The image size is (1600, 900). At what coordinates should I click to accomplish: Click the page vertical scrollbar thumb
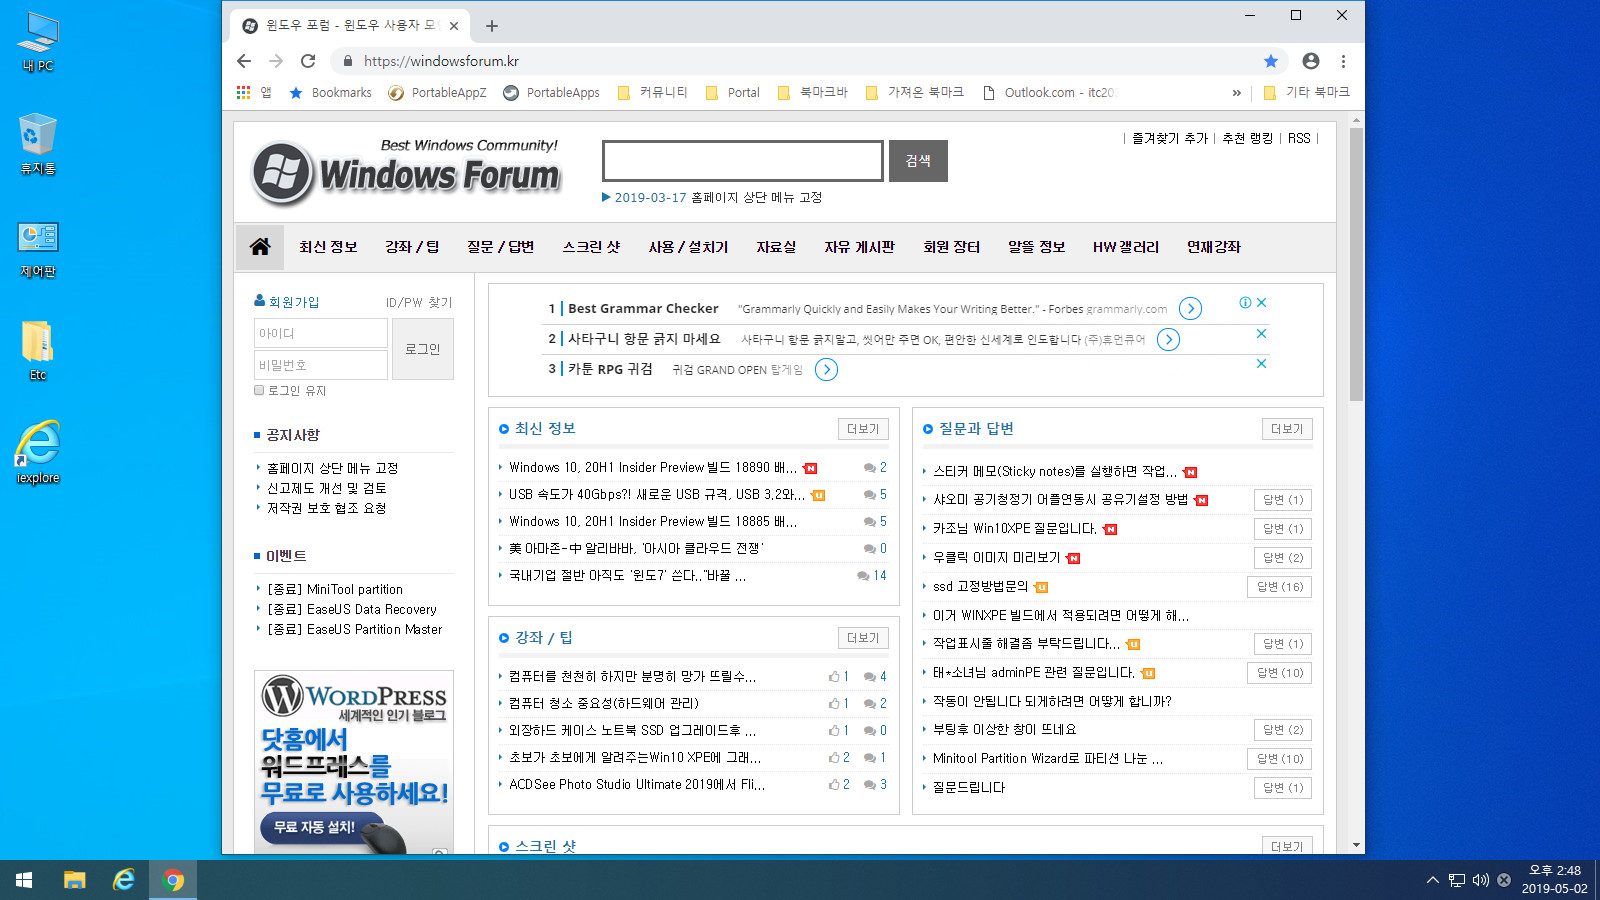[1356, 264]
